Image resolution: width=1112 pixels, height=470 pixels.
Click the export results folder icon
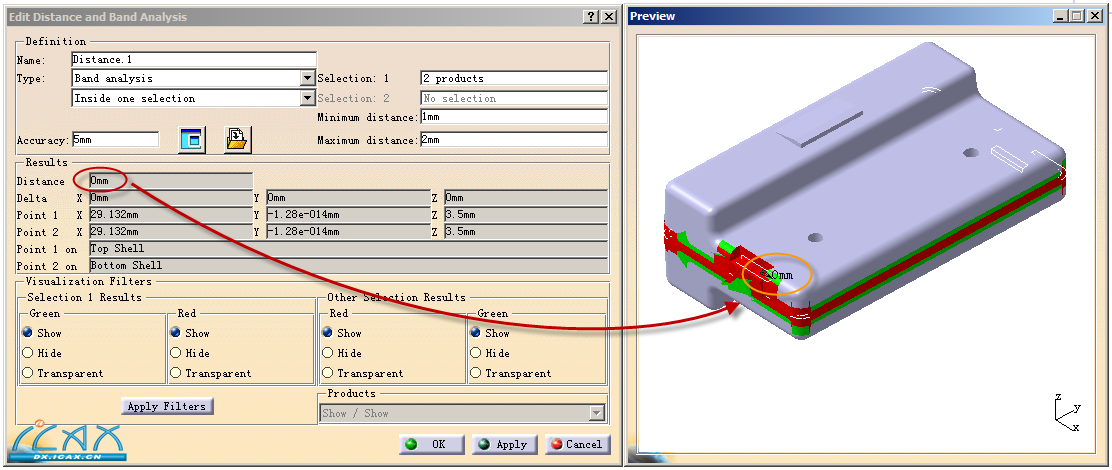(239, 140)
